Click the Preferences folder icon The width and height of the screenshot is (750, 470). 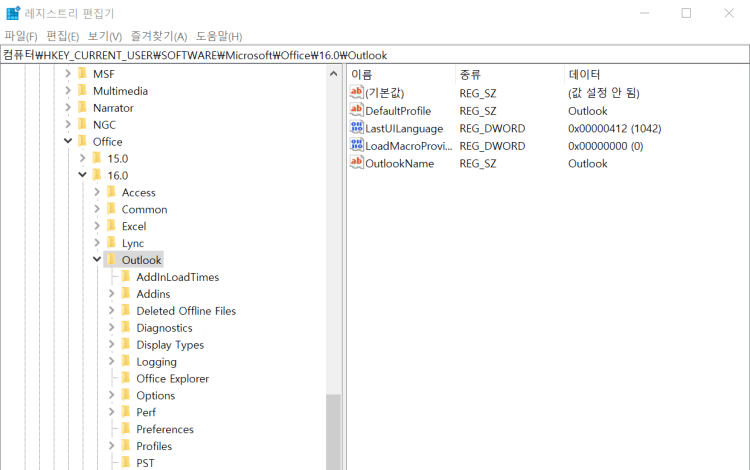[x=126, y=429]
